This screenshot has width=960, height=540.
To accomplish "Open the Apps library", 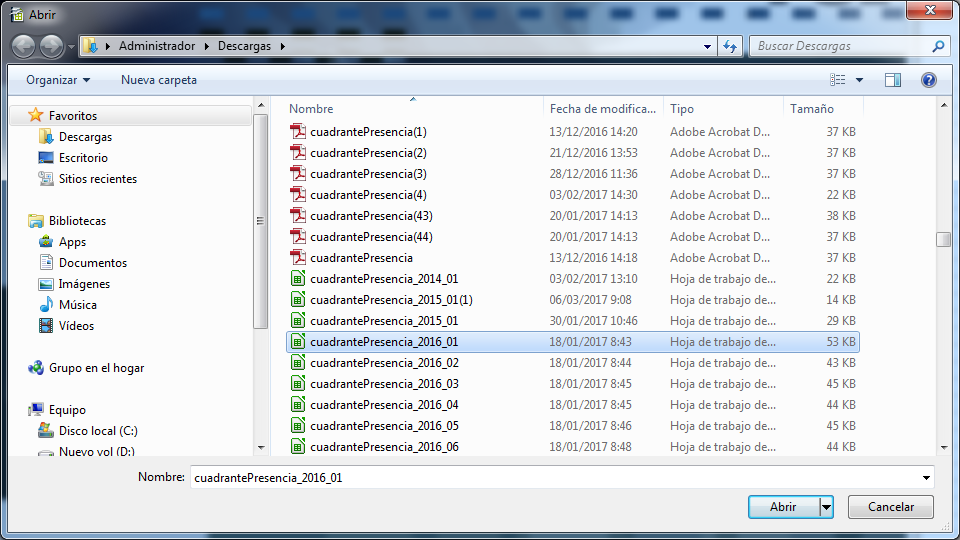I will point(72,242).
